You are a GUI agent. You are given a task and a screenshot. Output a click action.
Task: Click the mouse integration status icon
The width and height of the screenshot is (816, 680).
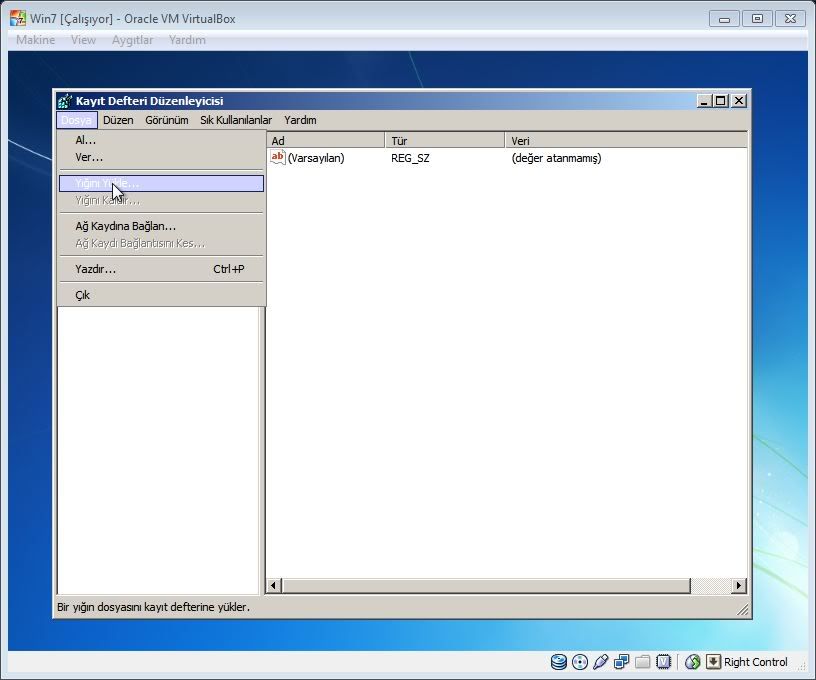[x=692, y=662]
